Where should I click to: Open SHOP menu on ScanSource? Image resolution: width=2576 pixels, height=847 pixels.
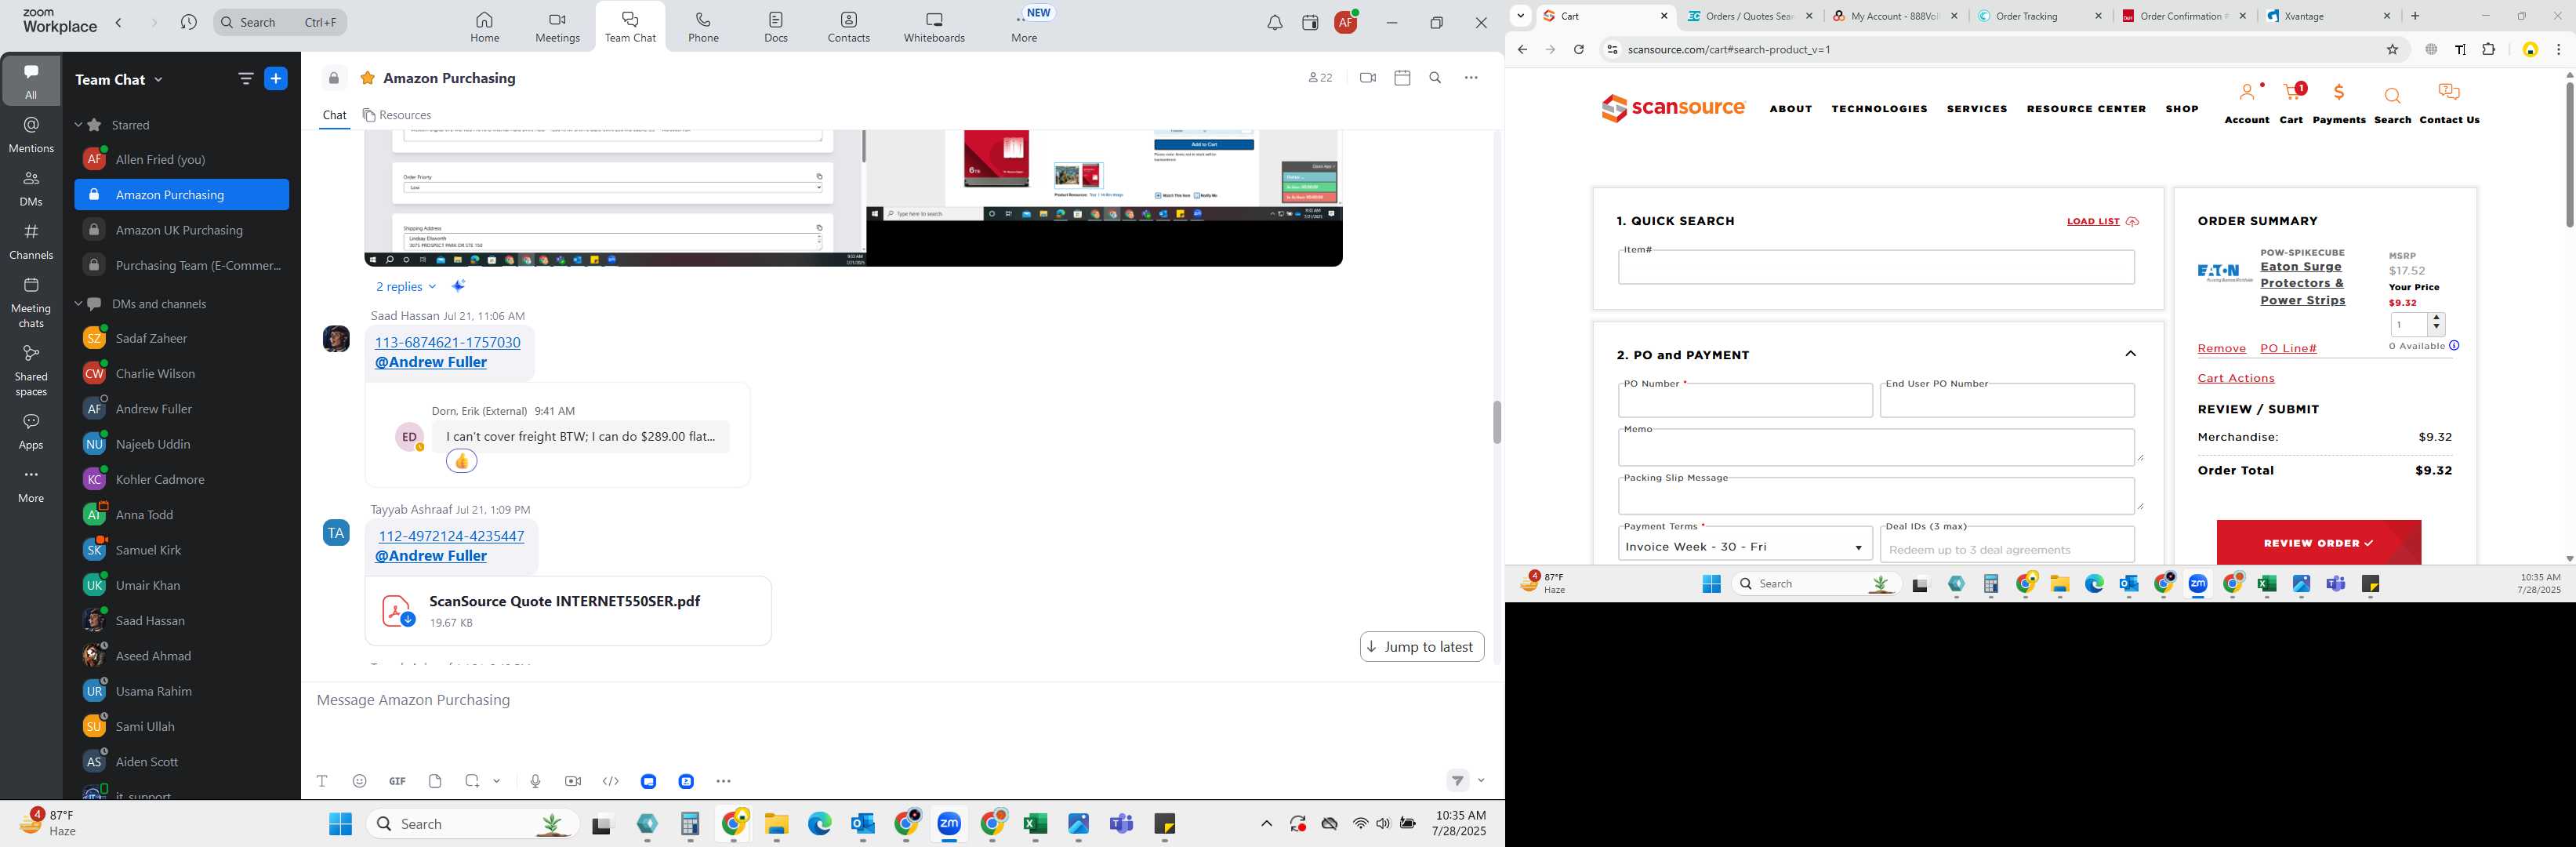[2182, 108]
